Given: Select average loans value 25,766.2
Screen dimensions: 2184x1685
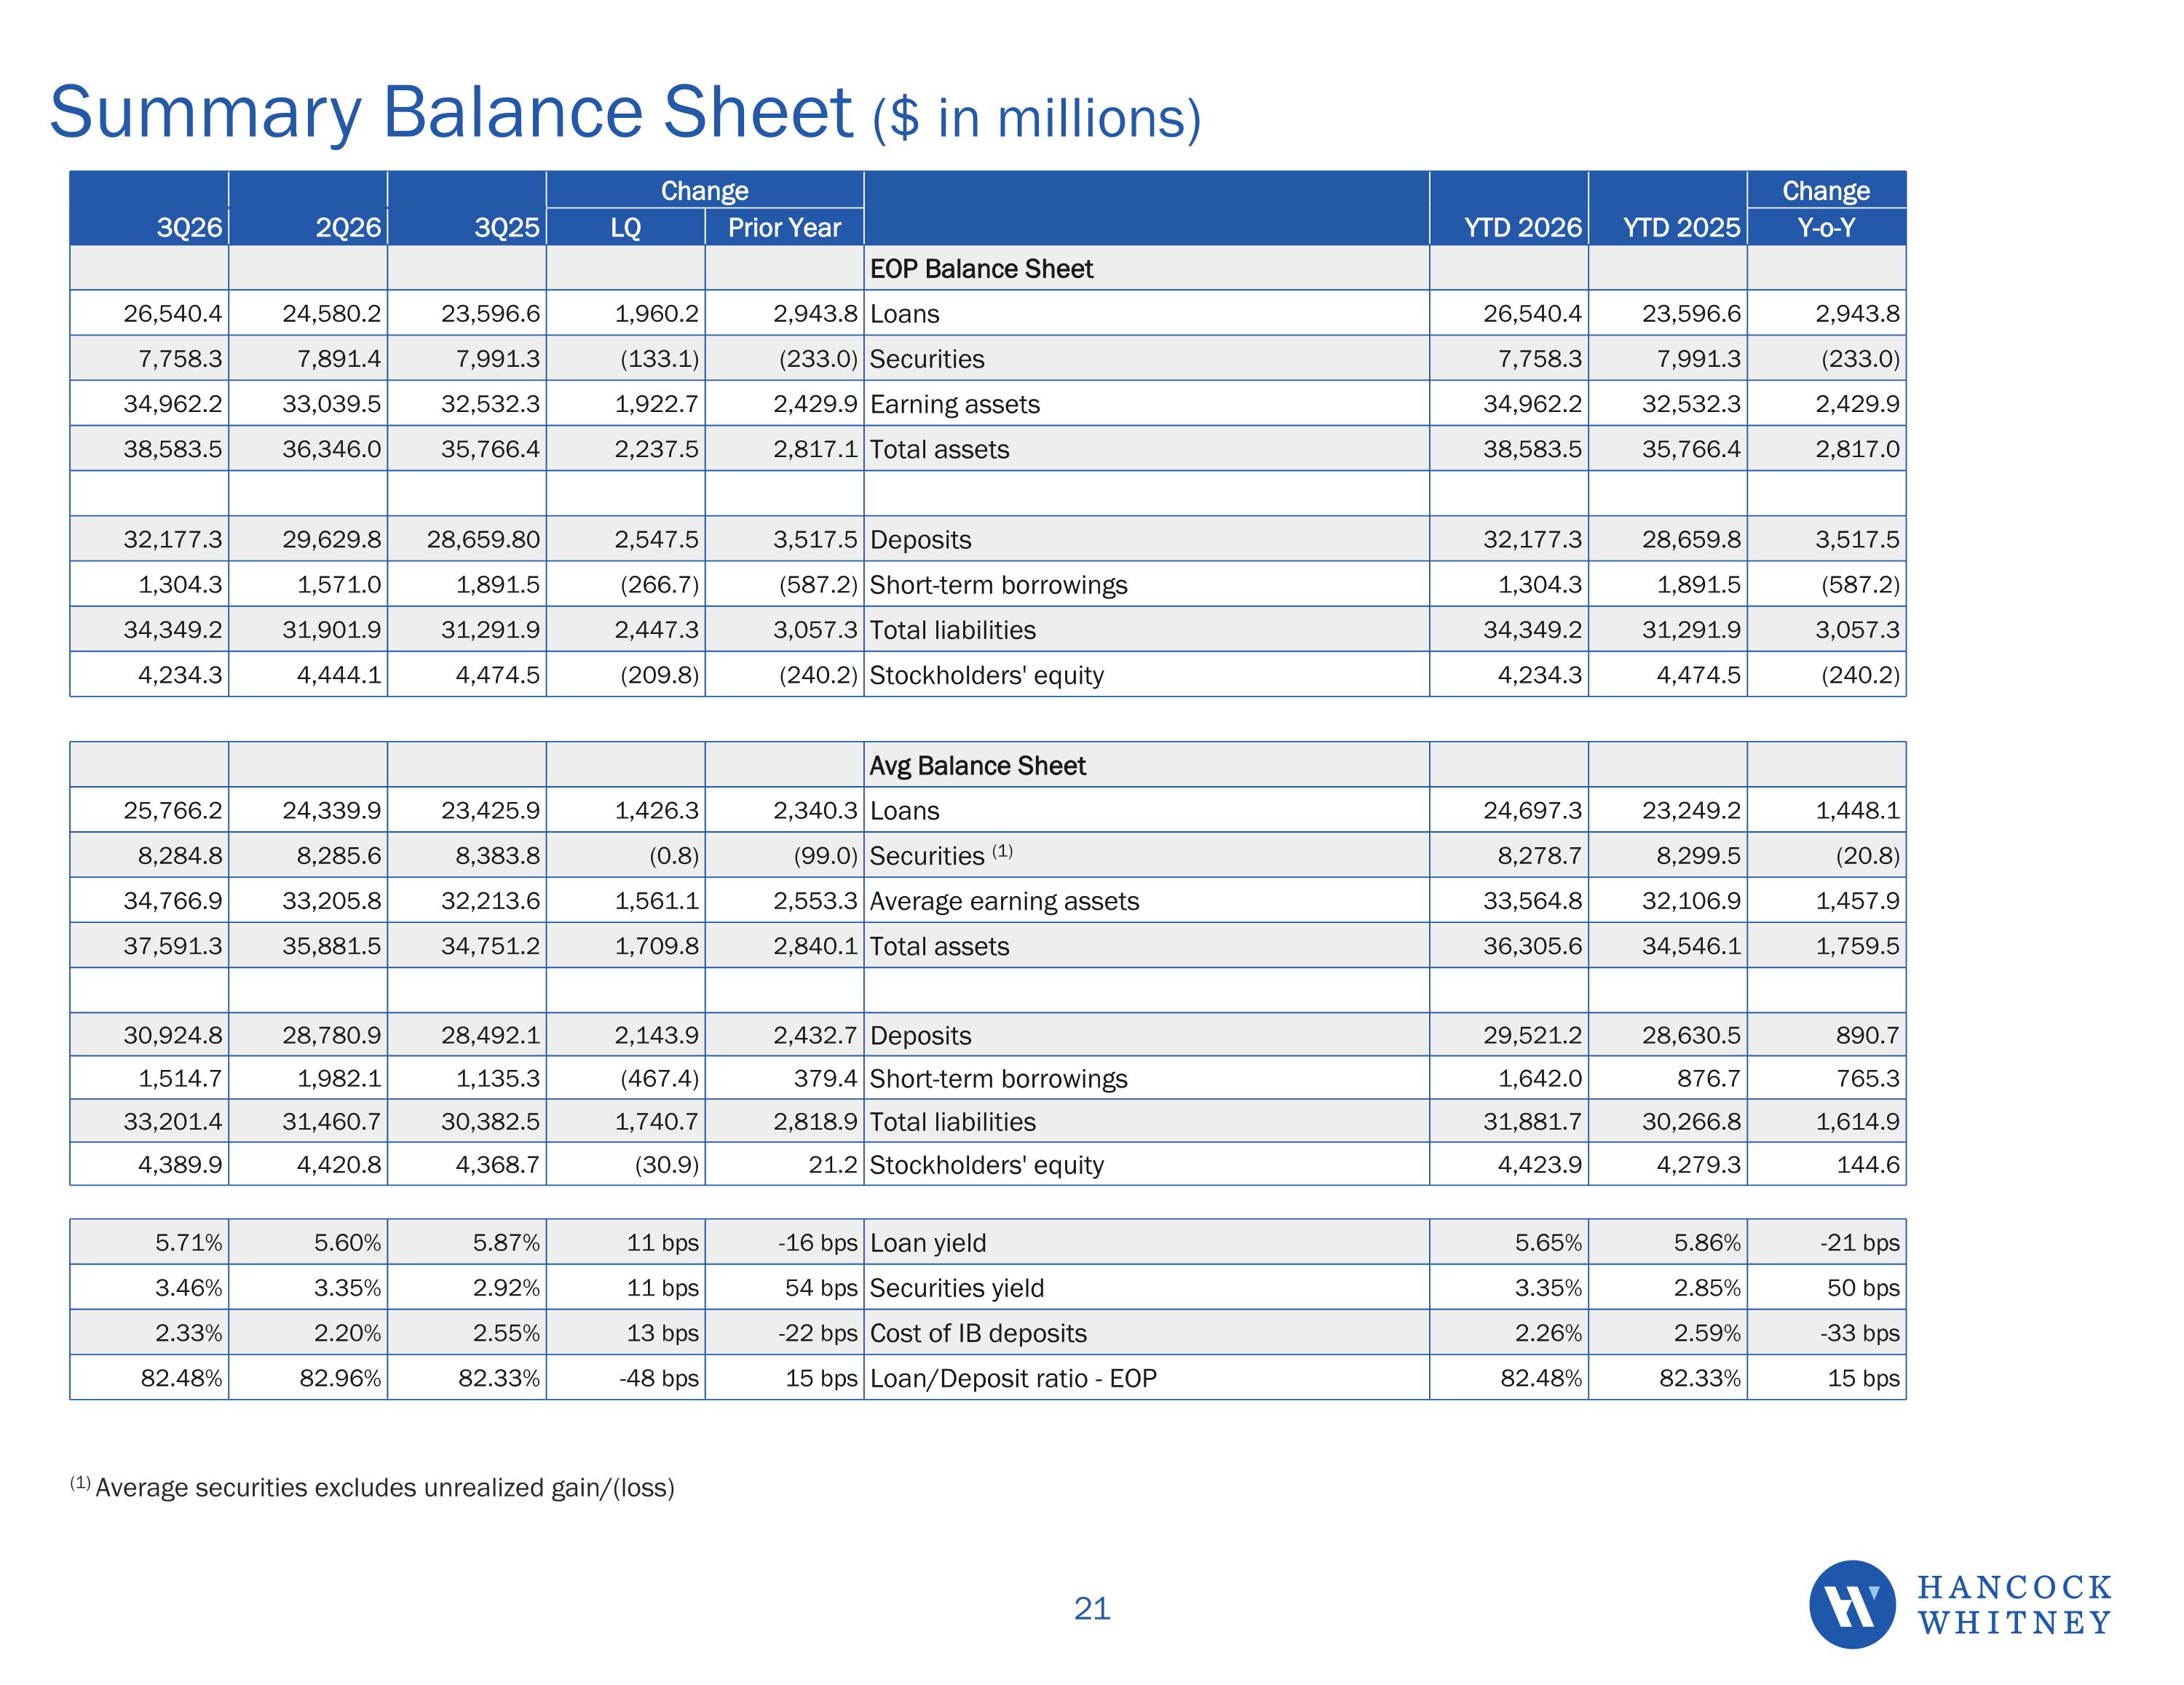Looking at the screenshot, I should (x=172, y=810).
